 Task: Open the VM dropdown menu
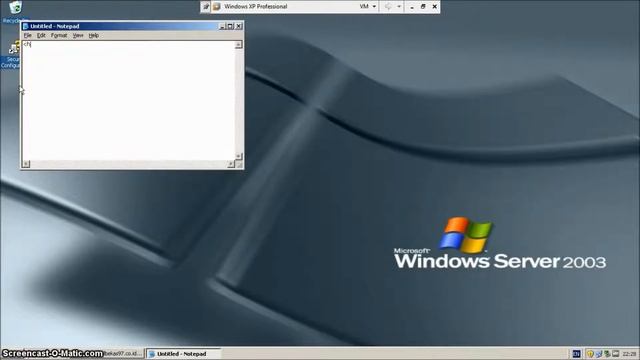367,7
